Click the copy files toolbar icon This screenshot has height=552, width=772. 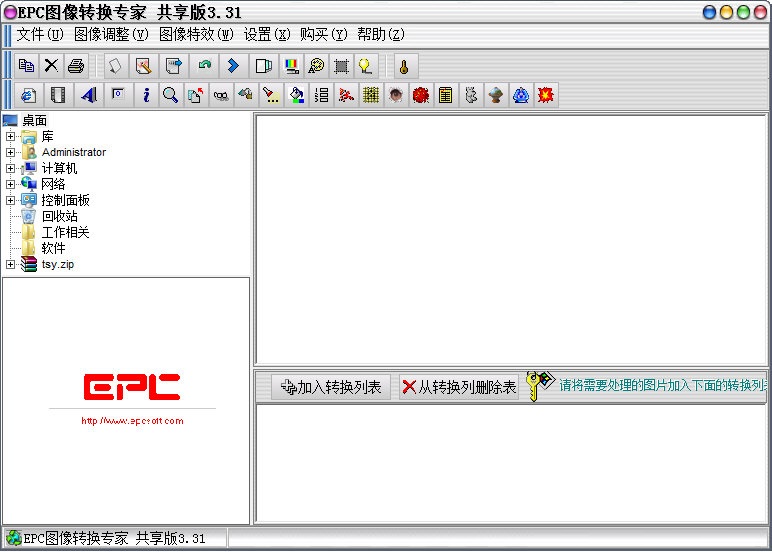pyautogui.click(x=26, y=65)
